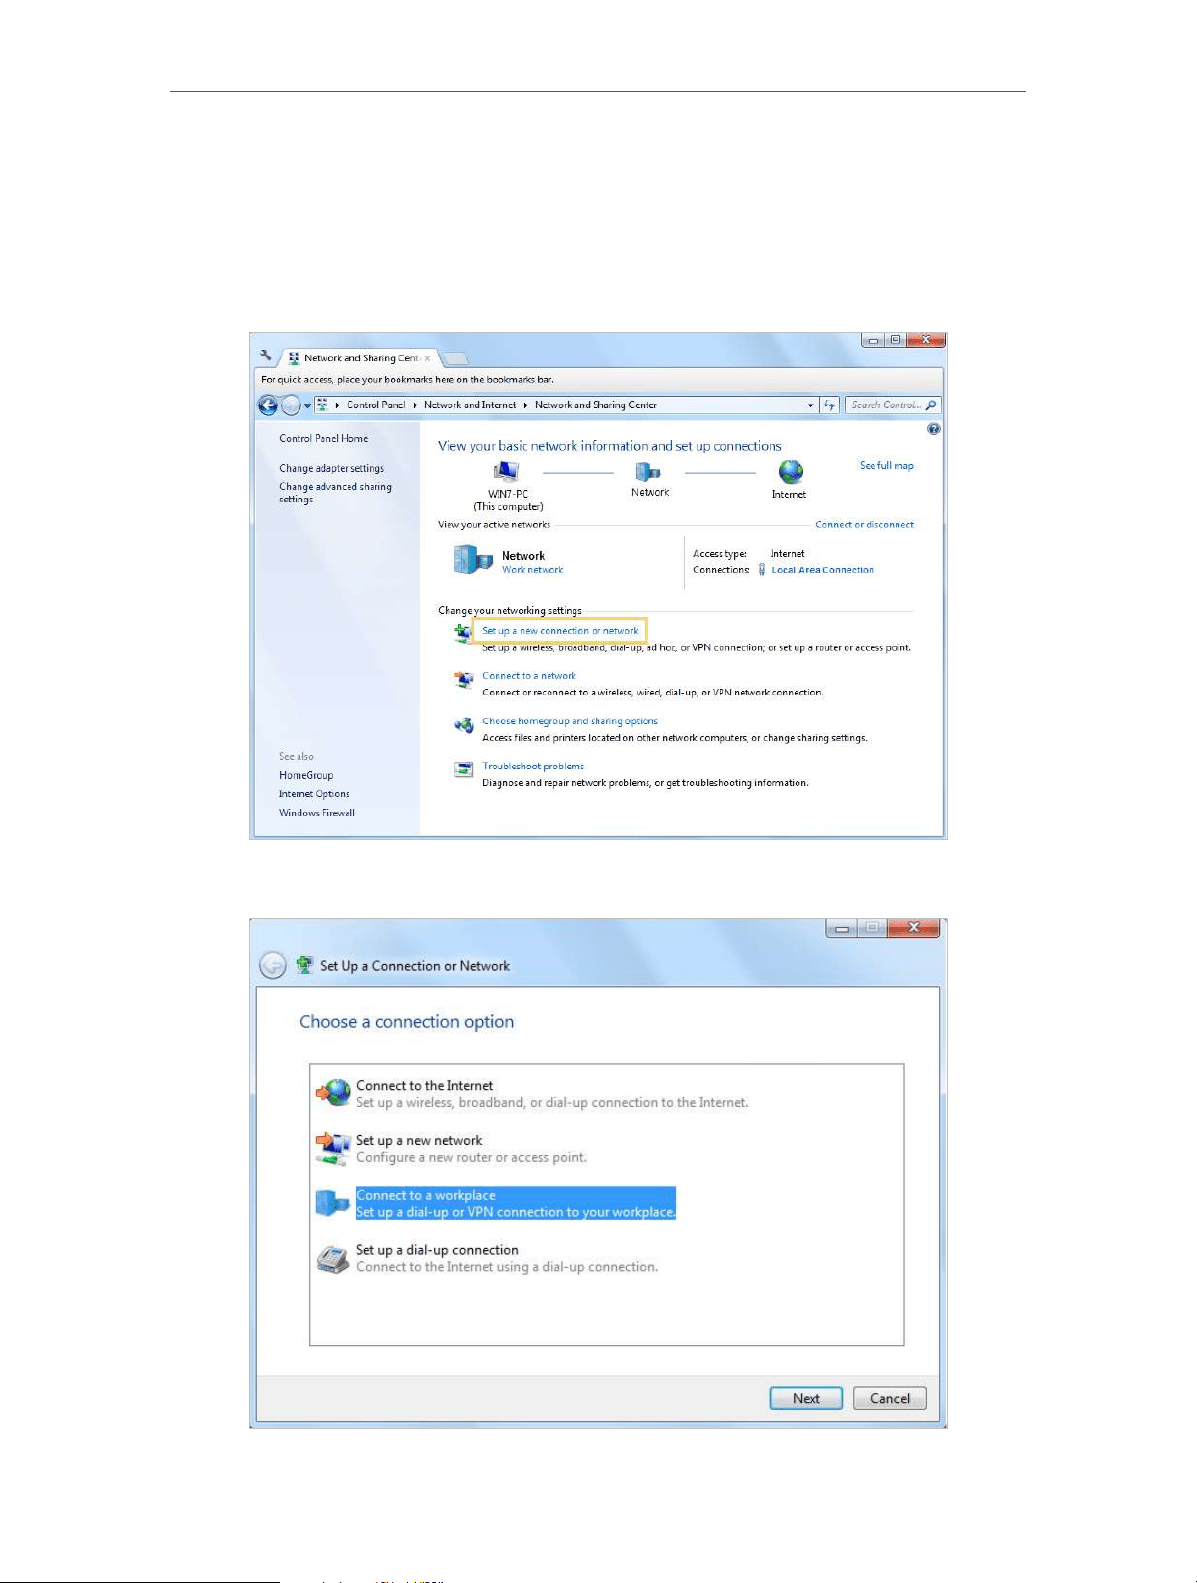The width and height of the screenshot is (1197, 1583).
Task: Click the Internet globe icon
Action: pos(791,471)
